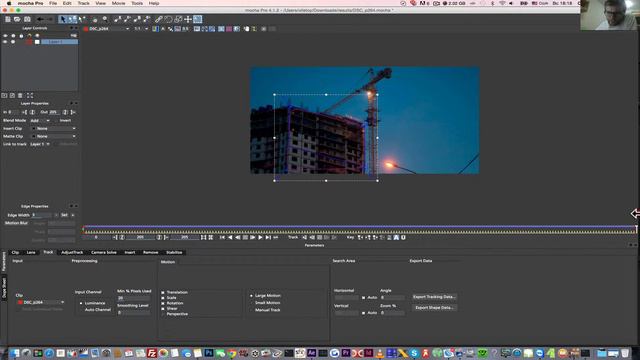Open the viewer clip dropdown DSC_p264
The image size is (640, 360).
(x=106, y=29)
